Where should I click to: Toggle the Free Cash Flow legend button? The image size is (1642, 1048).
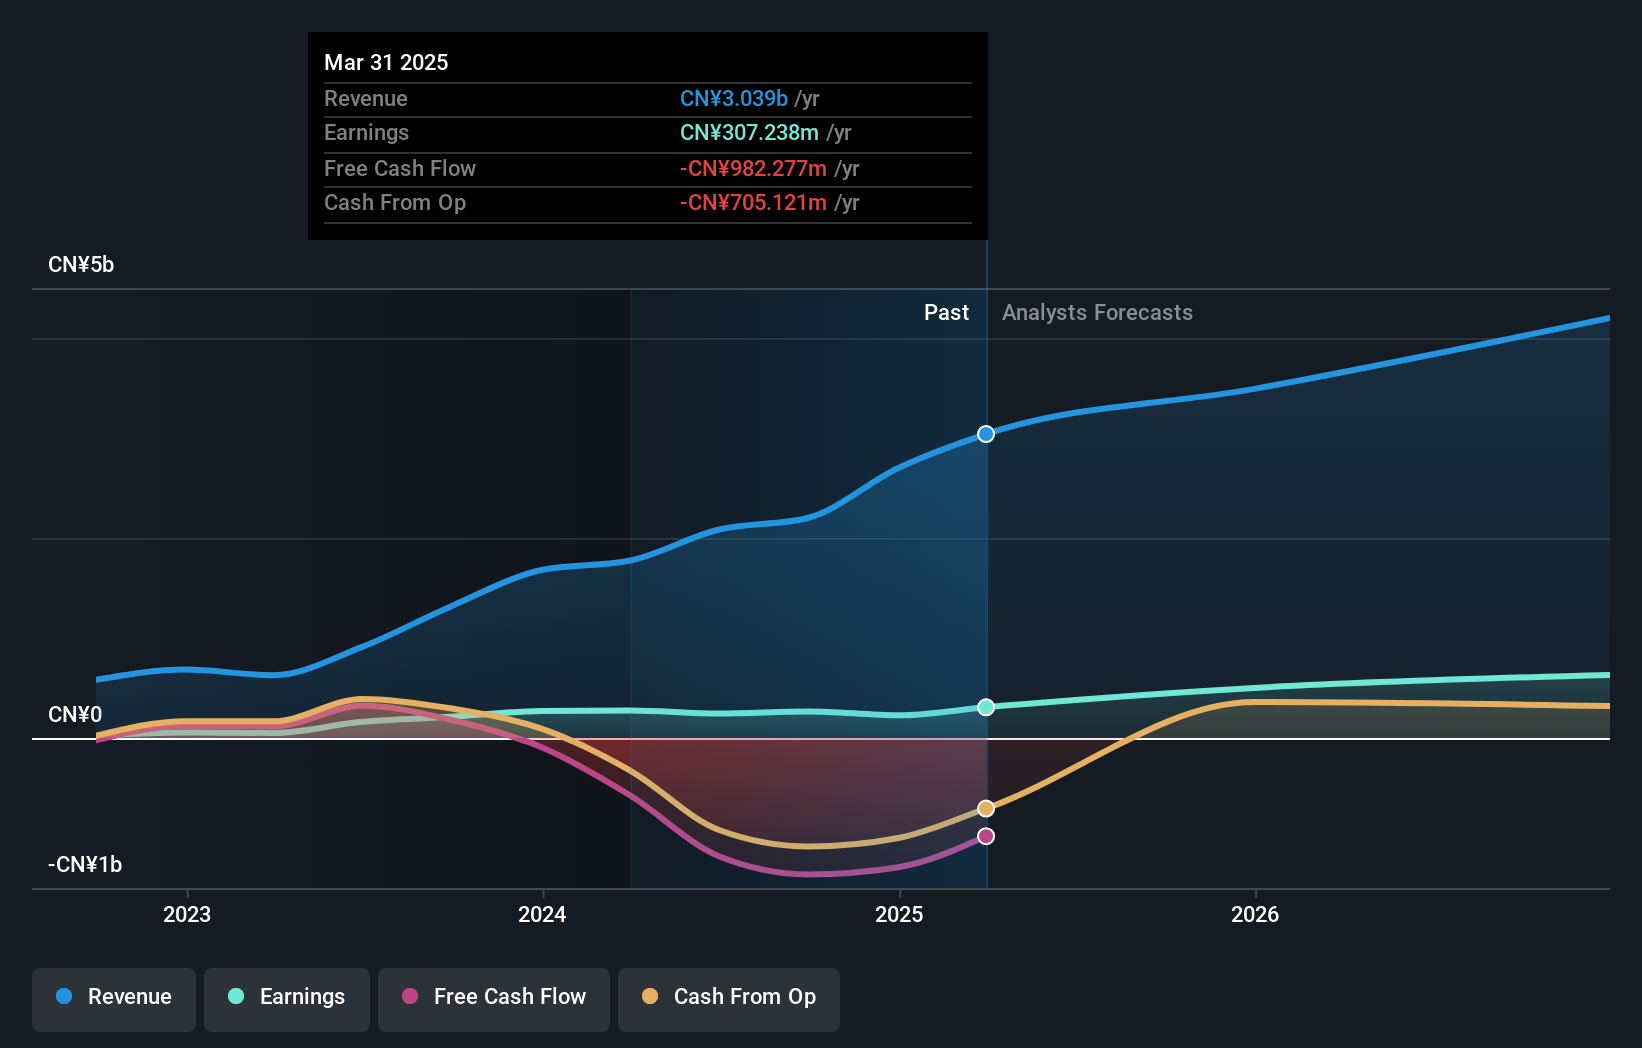494,999
